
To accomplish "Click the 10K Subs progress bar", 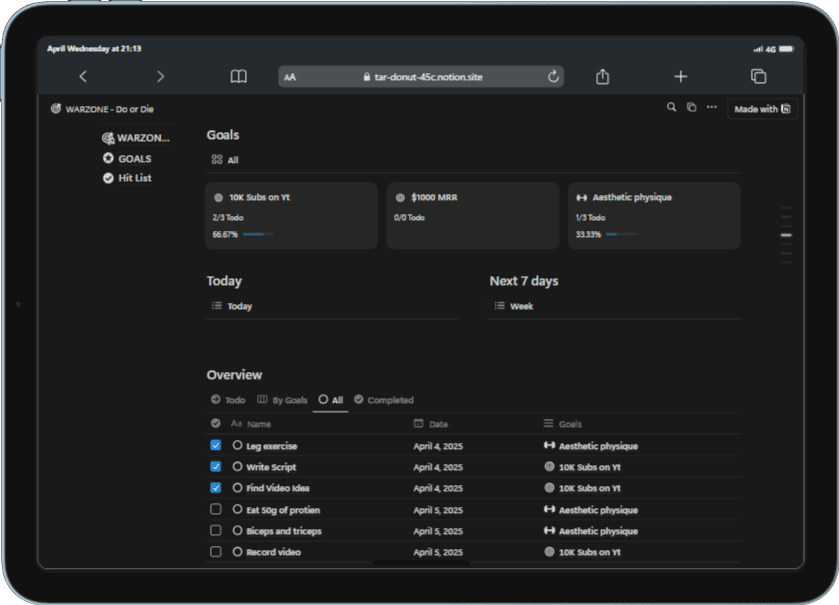I will click(x=258, y=234).
